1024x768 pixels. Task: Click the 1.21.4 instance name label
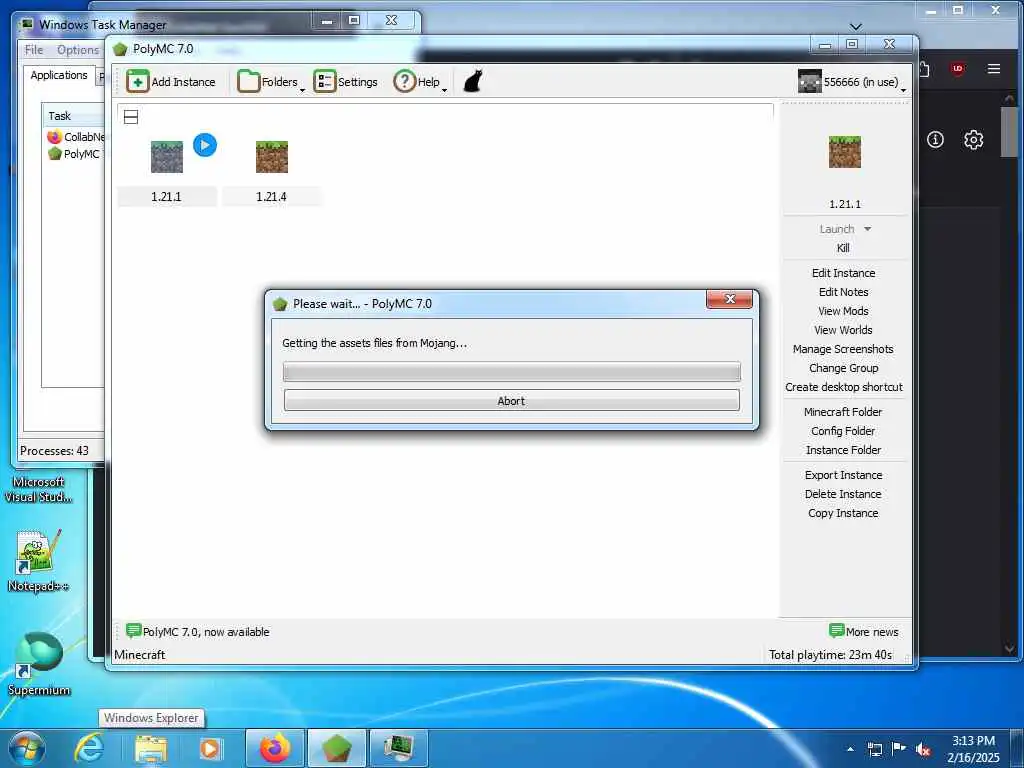coord(271,197)
